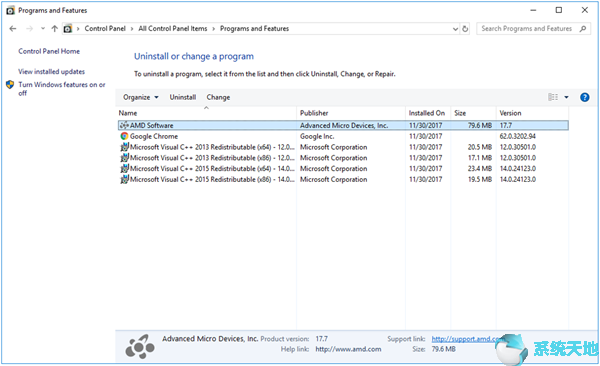Click the back navigation arrow
Image resolution: width=600 pixels, height=366 pixels.
click(13, 29)
